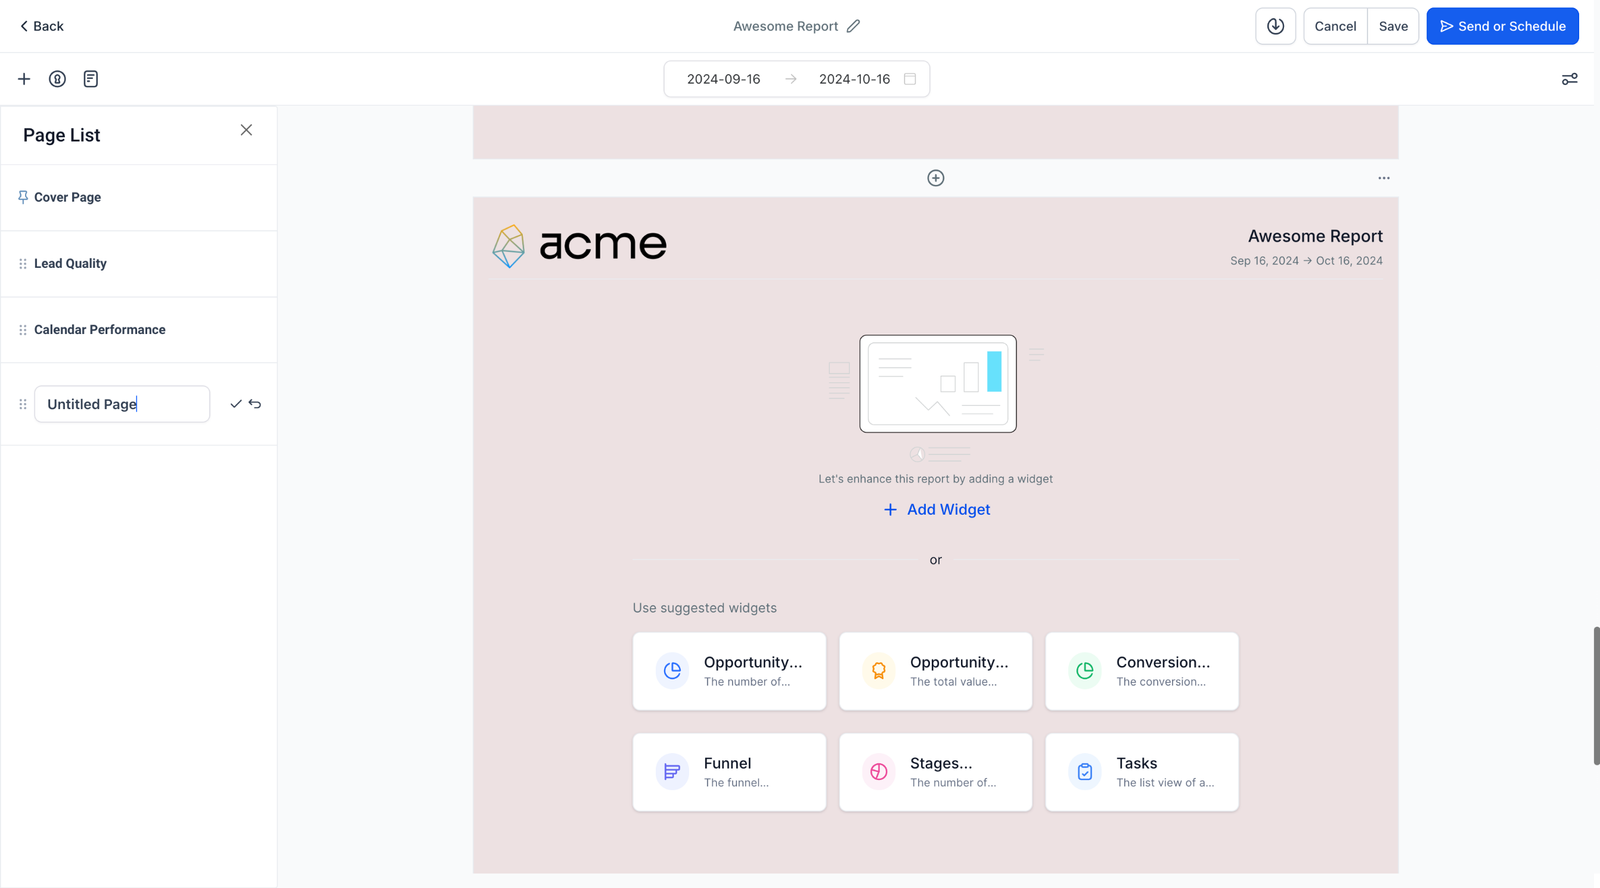This screenshot has width=1600, height=888.
Task: Go to the Cover Page entry
Action: pos(67,198)
